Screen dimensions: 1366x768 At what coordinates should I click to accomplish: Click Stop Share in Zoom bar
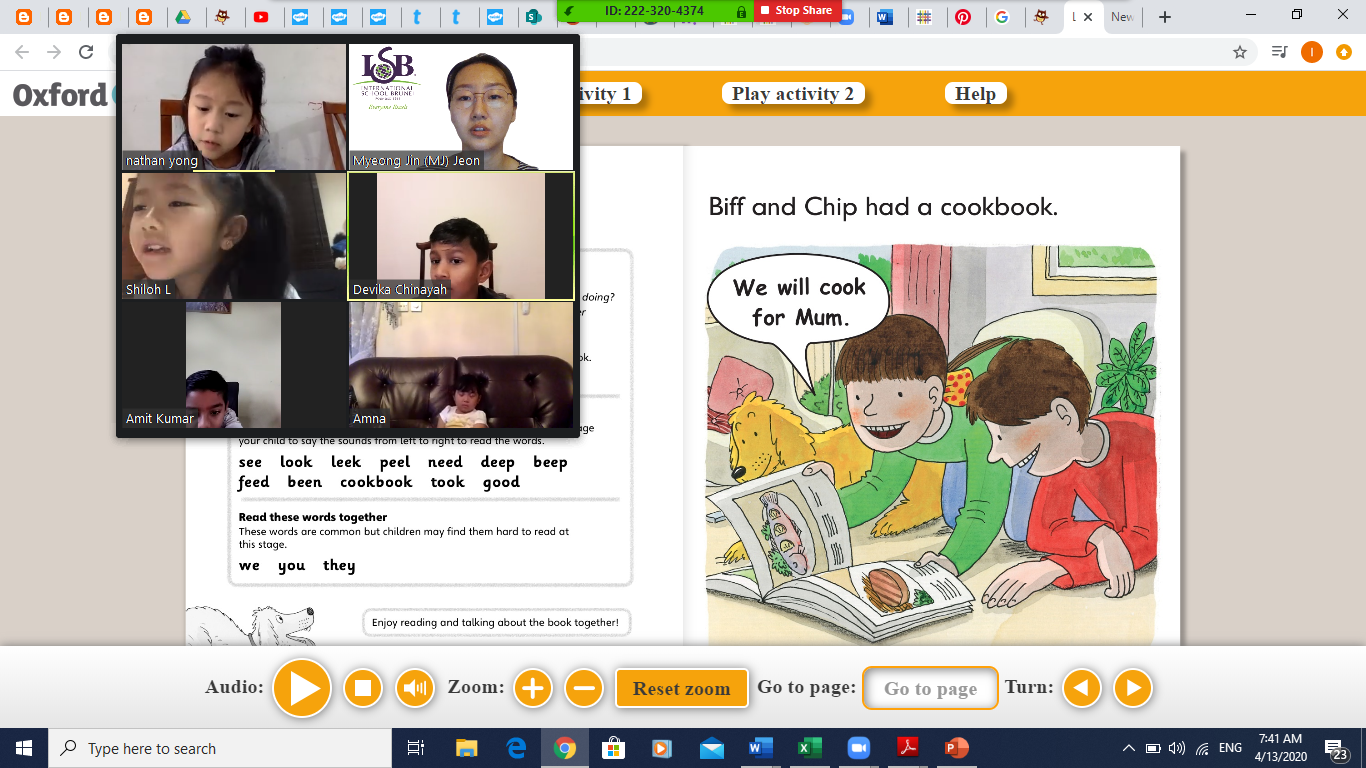pyautogui.click(x=797, y=10)
